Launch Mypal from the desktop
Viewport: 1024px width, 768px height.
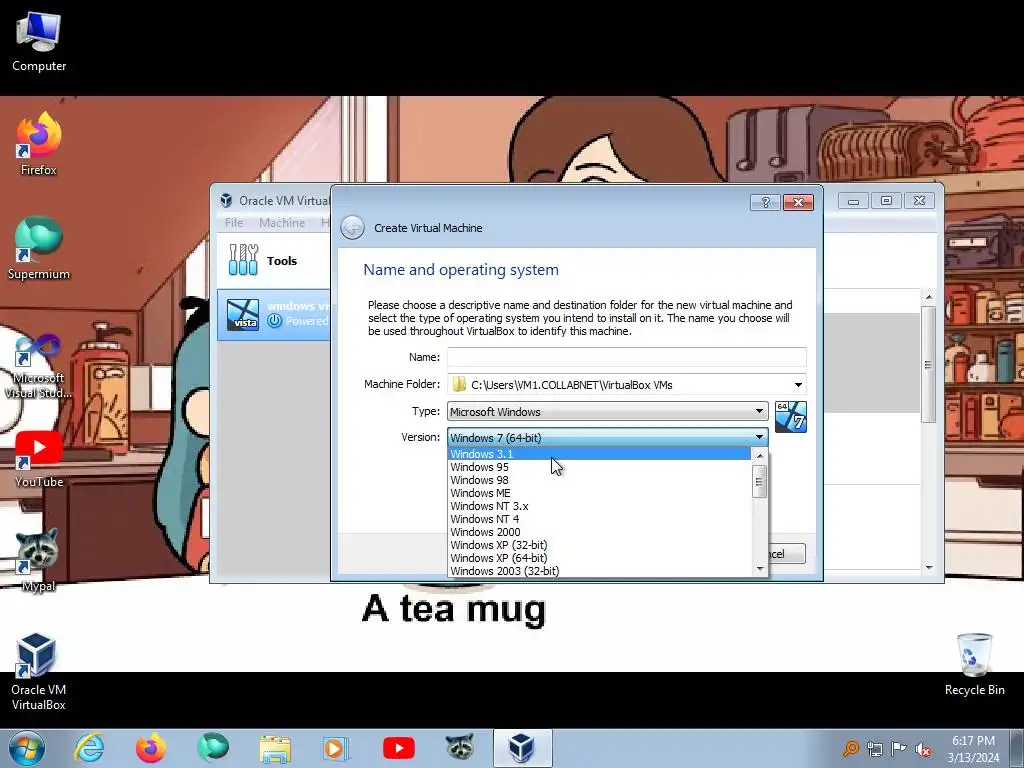pos(39,560)
